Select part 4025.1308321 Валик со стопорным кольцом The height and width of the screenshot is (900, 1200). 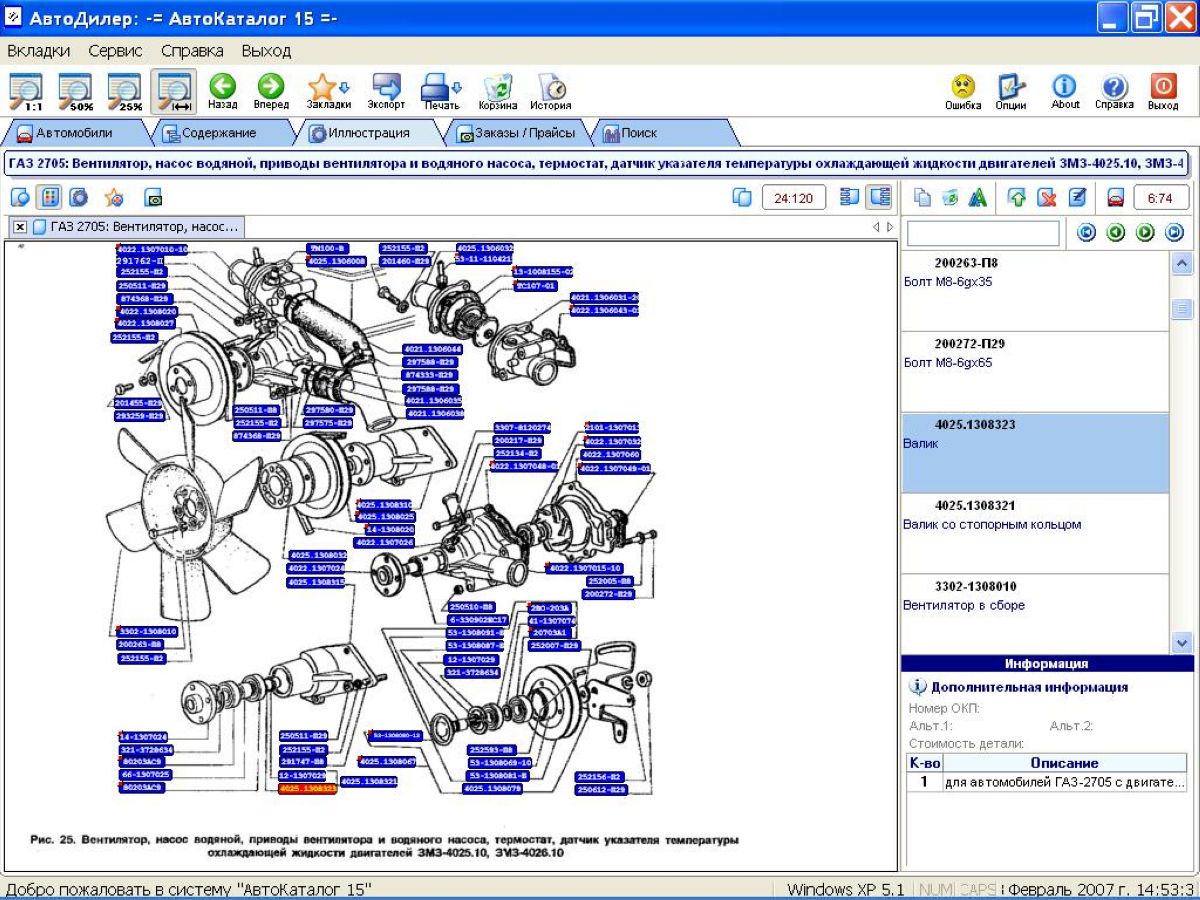coord(1034,534)
